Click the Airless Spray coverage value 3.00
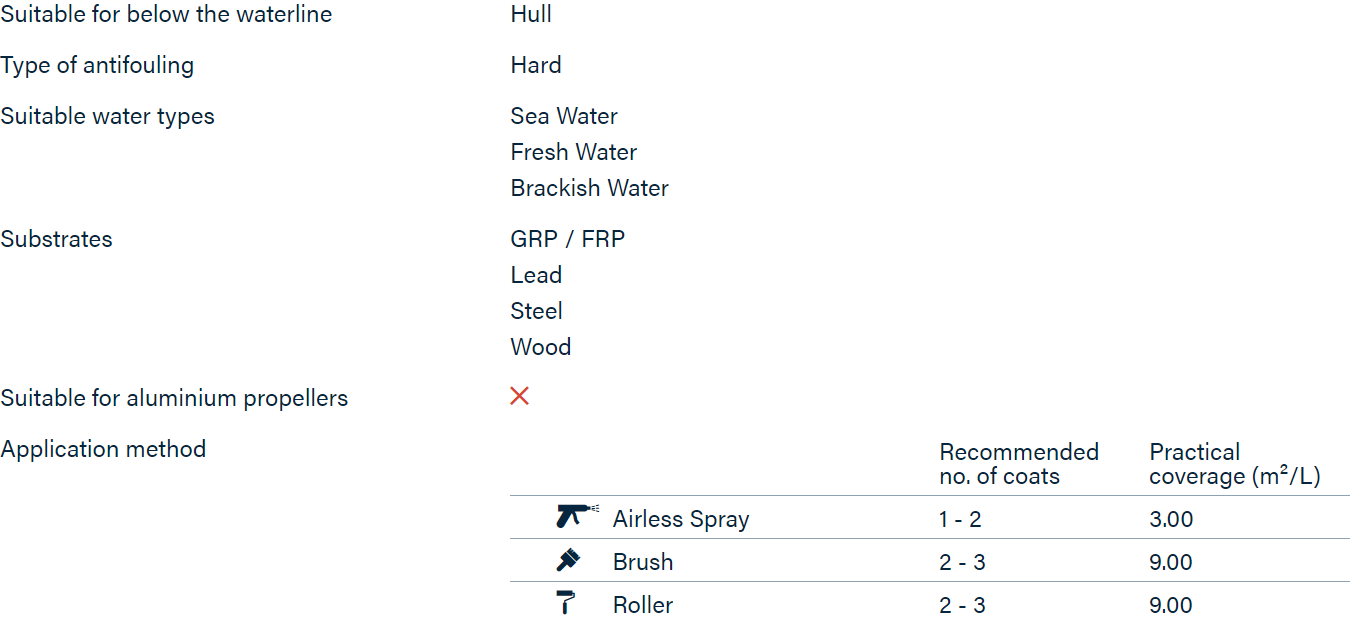Image resolution: width=1350 pixels, height=620 pixels. (x=1171, y=519)
